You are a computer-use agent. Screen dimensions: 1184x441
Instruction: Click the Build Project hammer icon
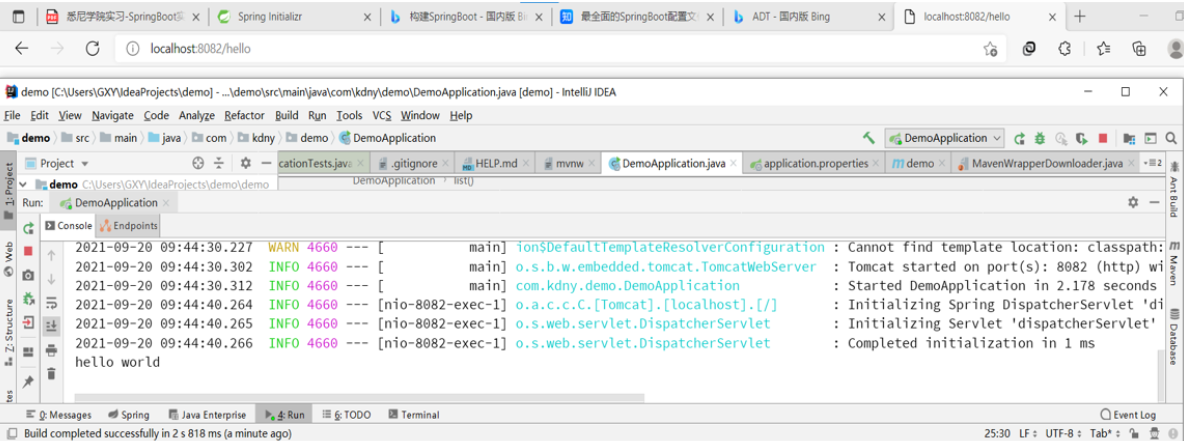tap(869, 138)
